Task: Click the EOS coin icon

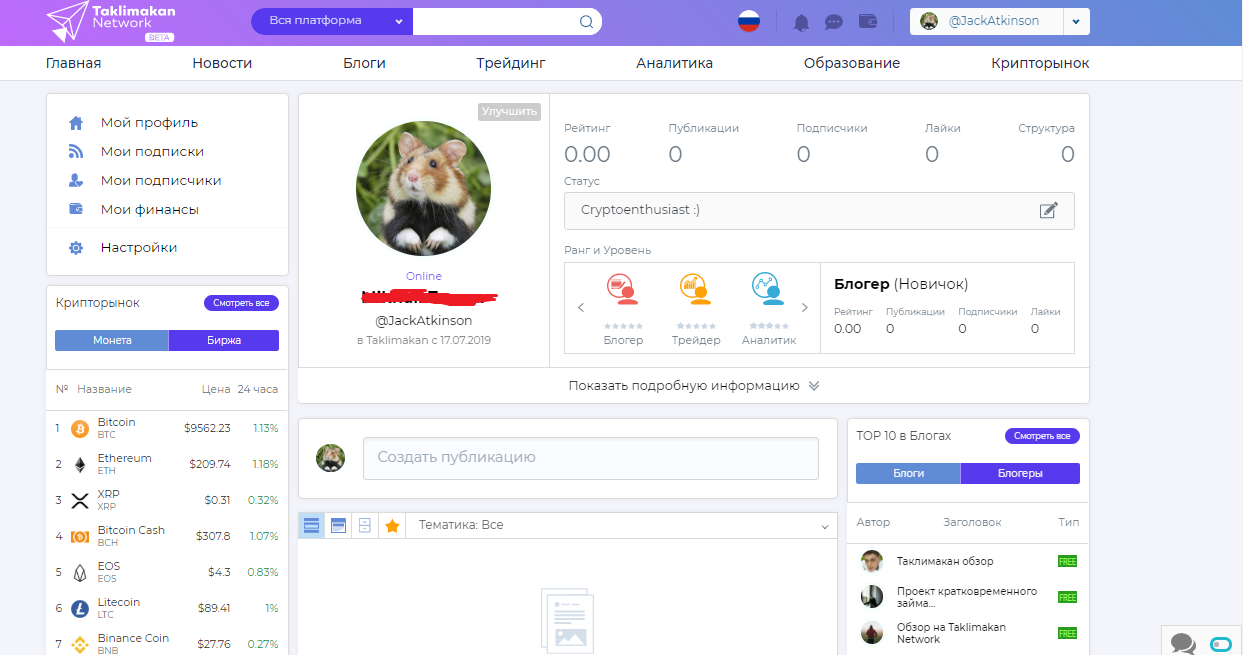Action: (x=80, y=573)
